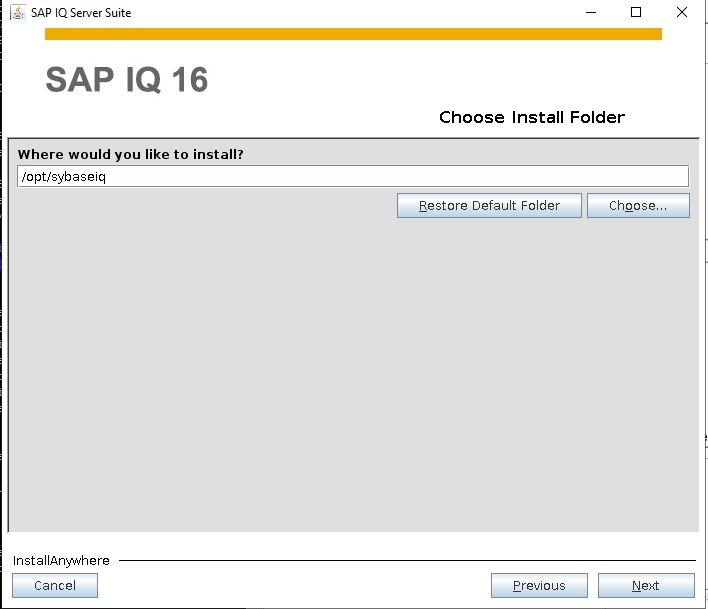The height and width of the screenshot is (609, 708).
Task: Minimize the SAP IQ Server Suite window
Action: 591,13
